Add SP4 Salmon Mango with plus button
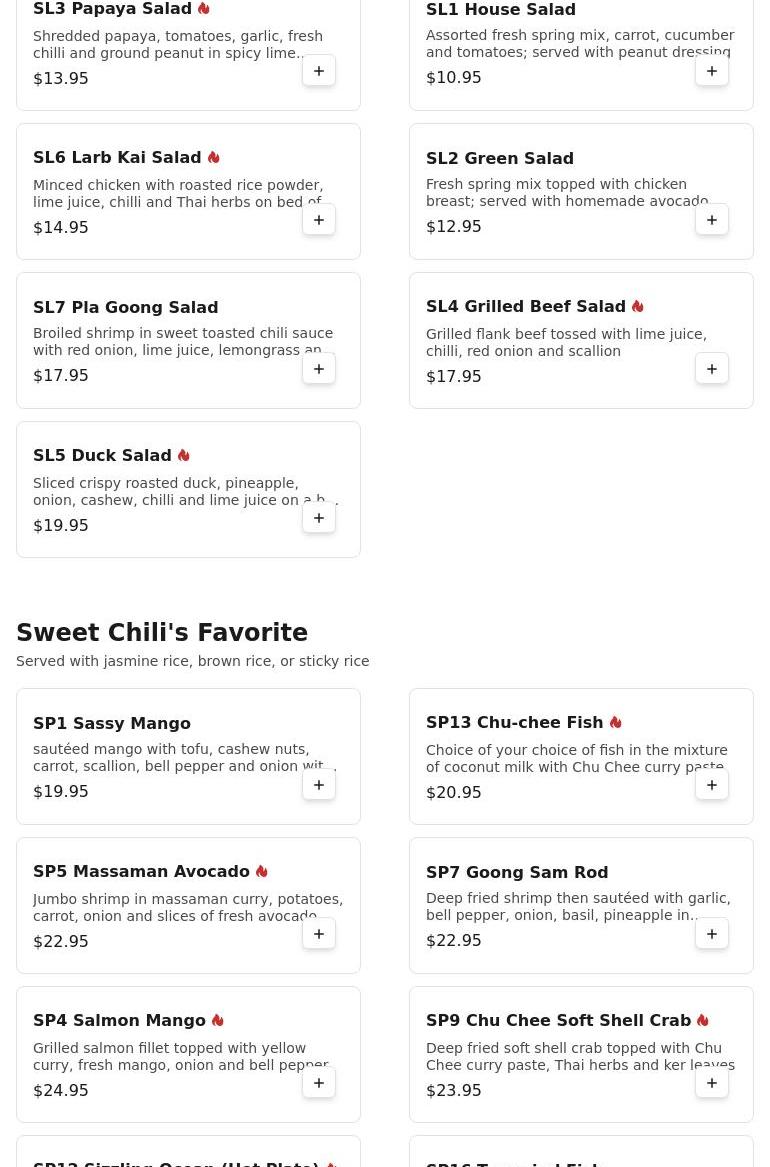This screenshot has height=1167, width=770. 318,1082
